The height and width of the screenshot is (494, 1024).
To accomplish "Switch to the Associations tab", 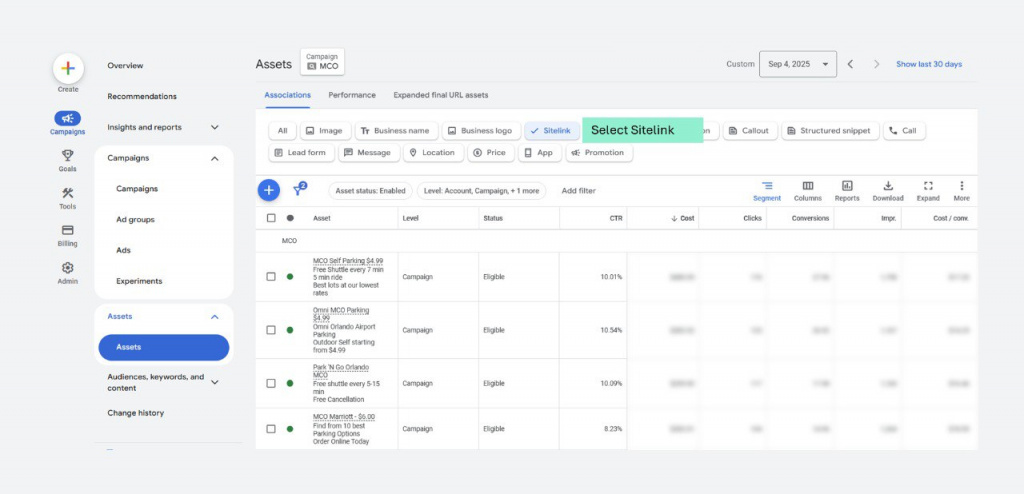I will [x=287, y=95].
